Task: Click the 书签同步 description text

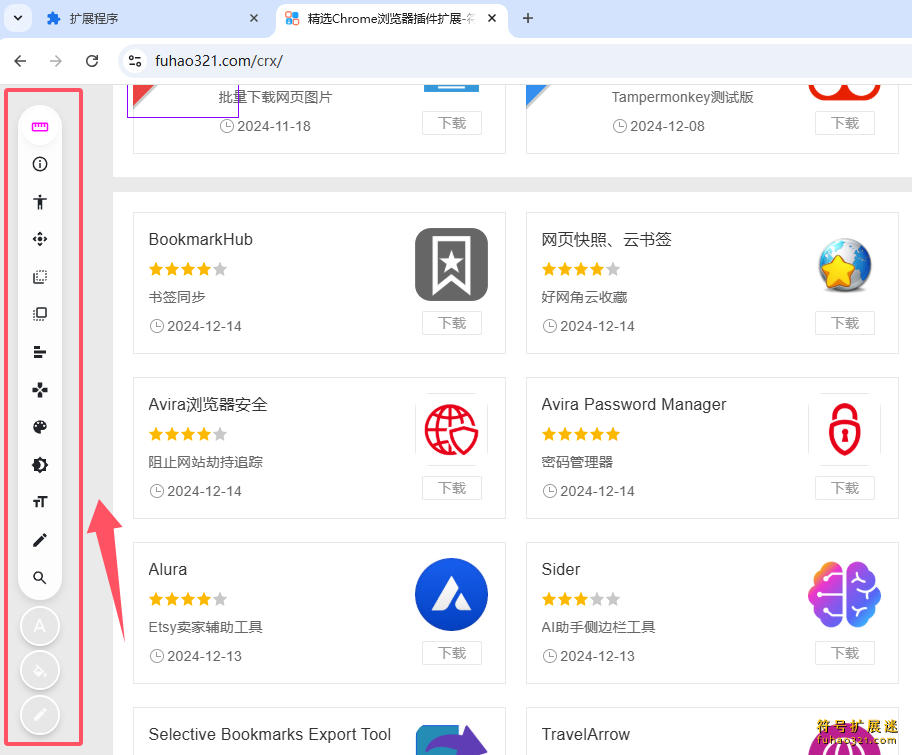Action: (177, 297)
